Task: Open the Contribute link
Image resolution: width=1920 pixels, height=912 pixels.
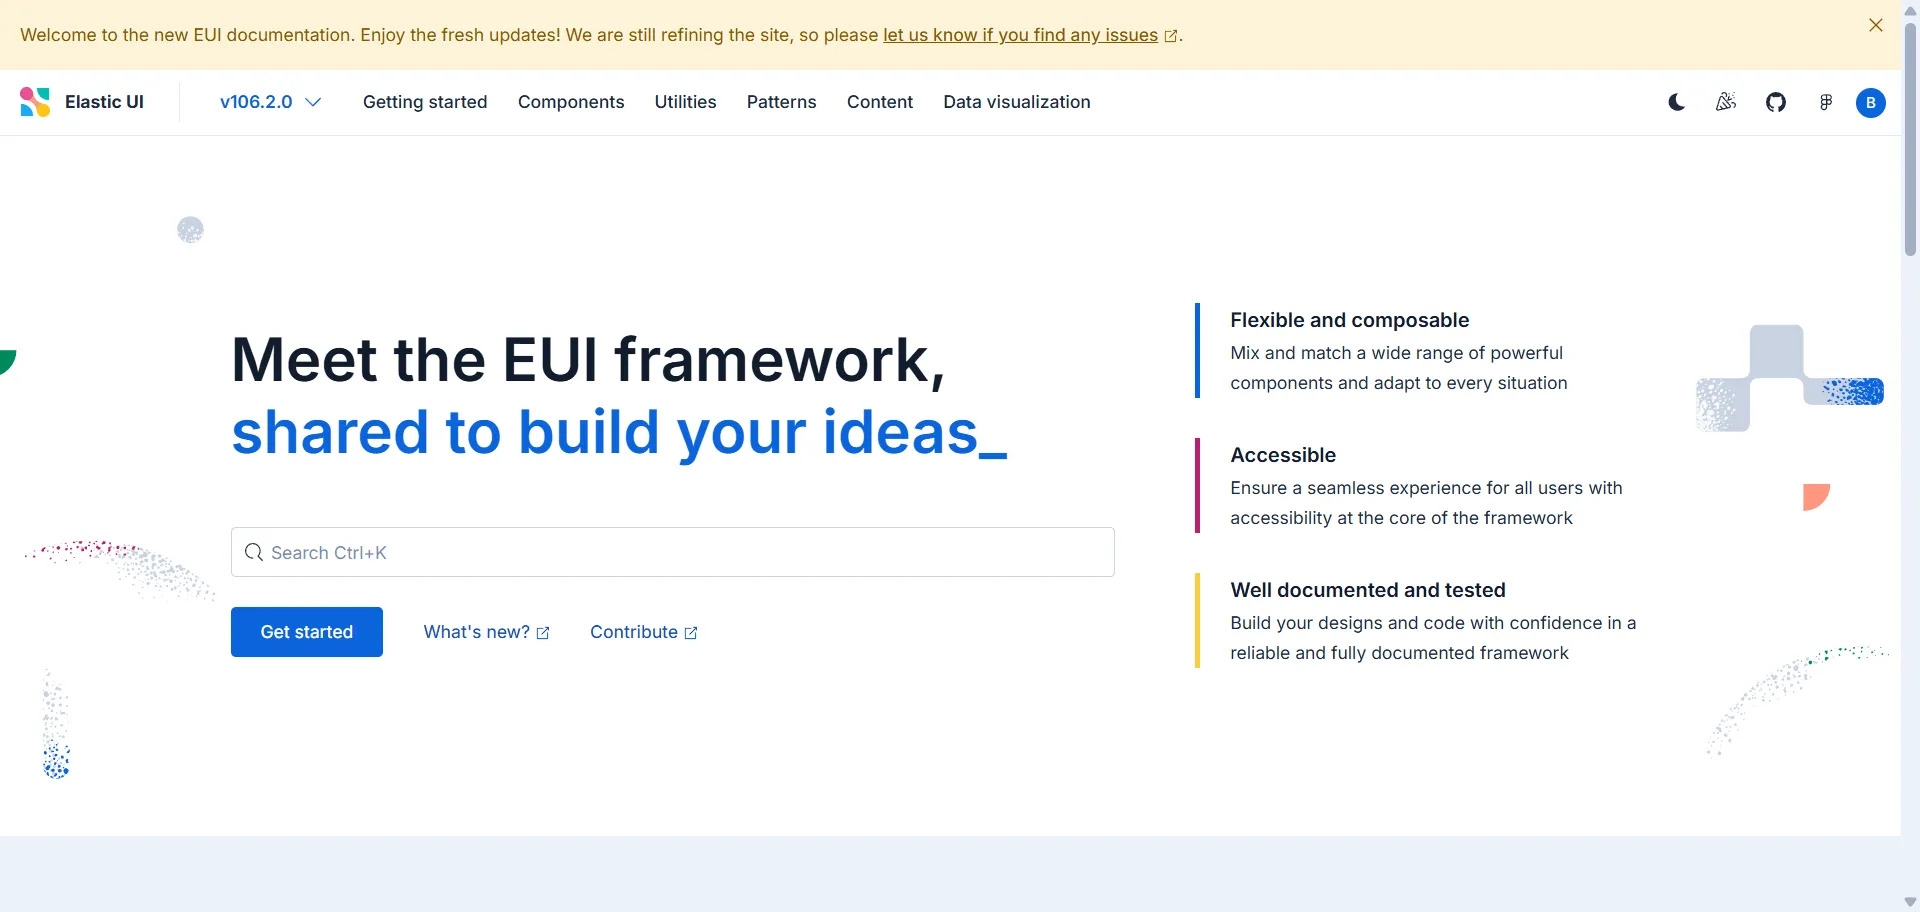Action: (x=644, y=632)
